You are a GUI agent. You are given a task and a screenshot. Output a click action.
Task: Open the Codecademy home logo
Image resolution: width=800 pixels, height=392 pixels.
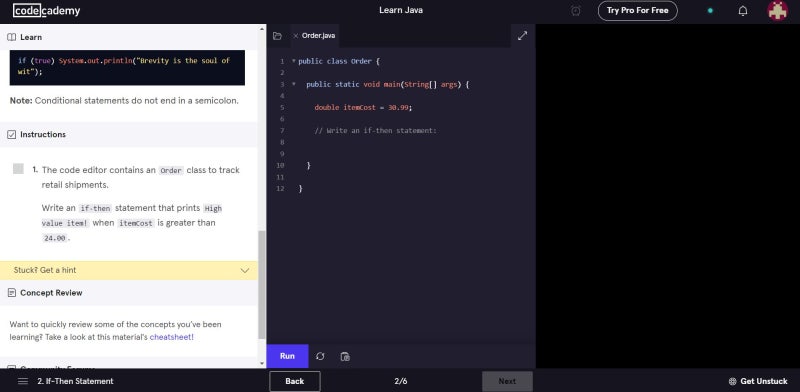(46, 11)
